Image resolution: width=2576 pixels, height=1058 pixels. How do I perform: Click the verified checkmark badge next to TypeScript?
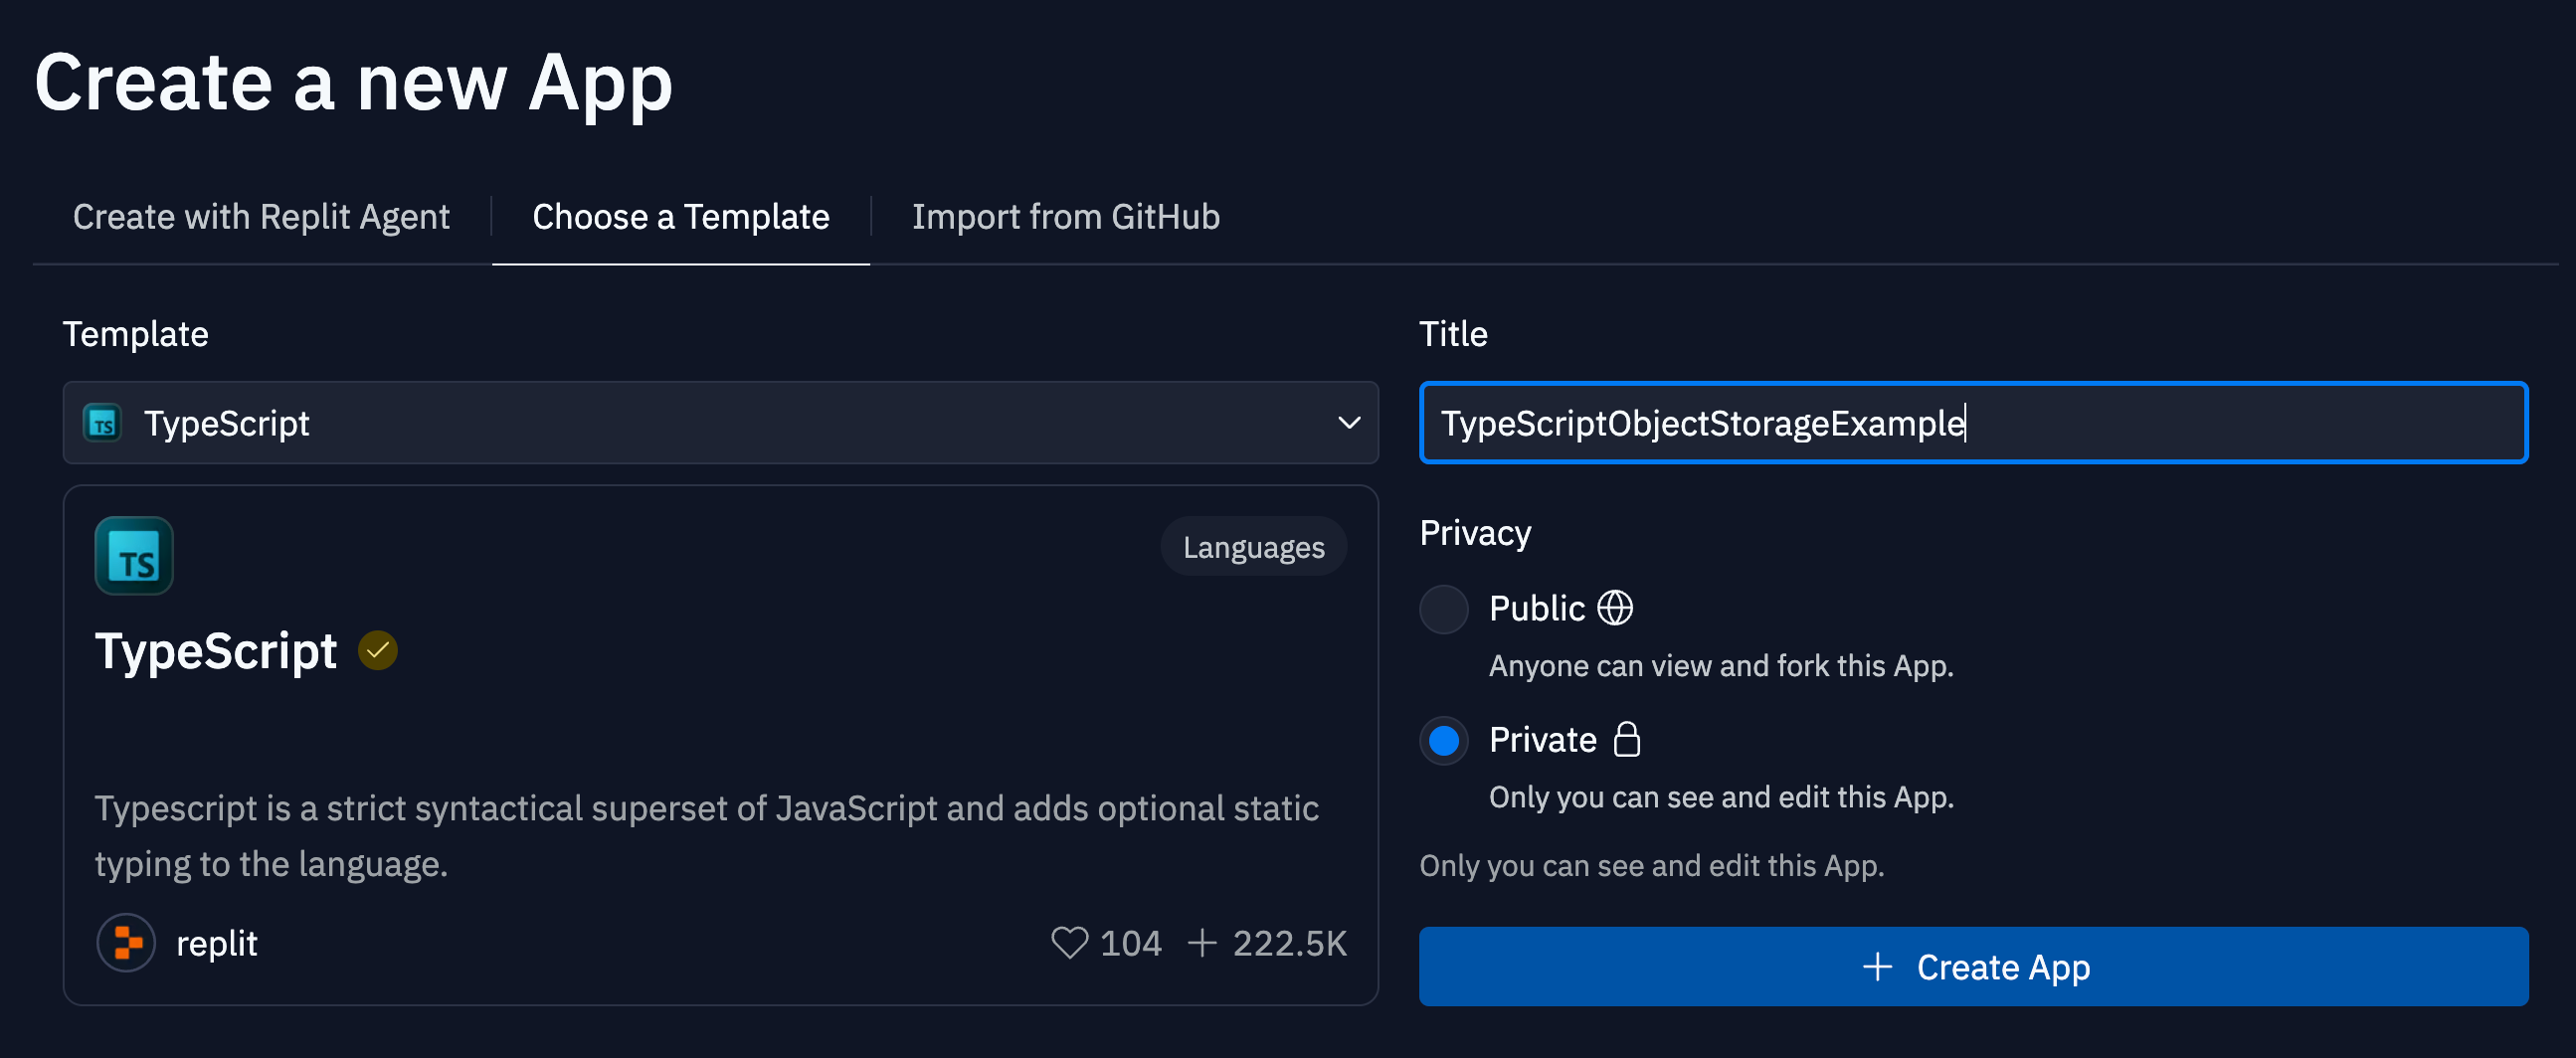click(378, 651)
